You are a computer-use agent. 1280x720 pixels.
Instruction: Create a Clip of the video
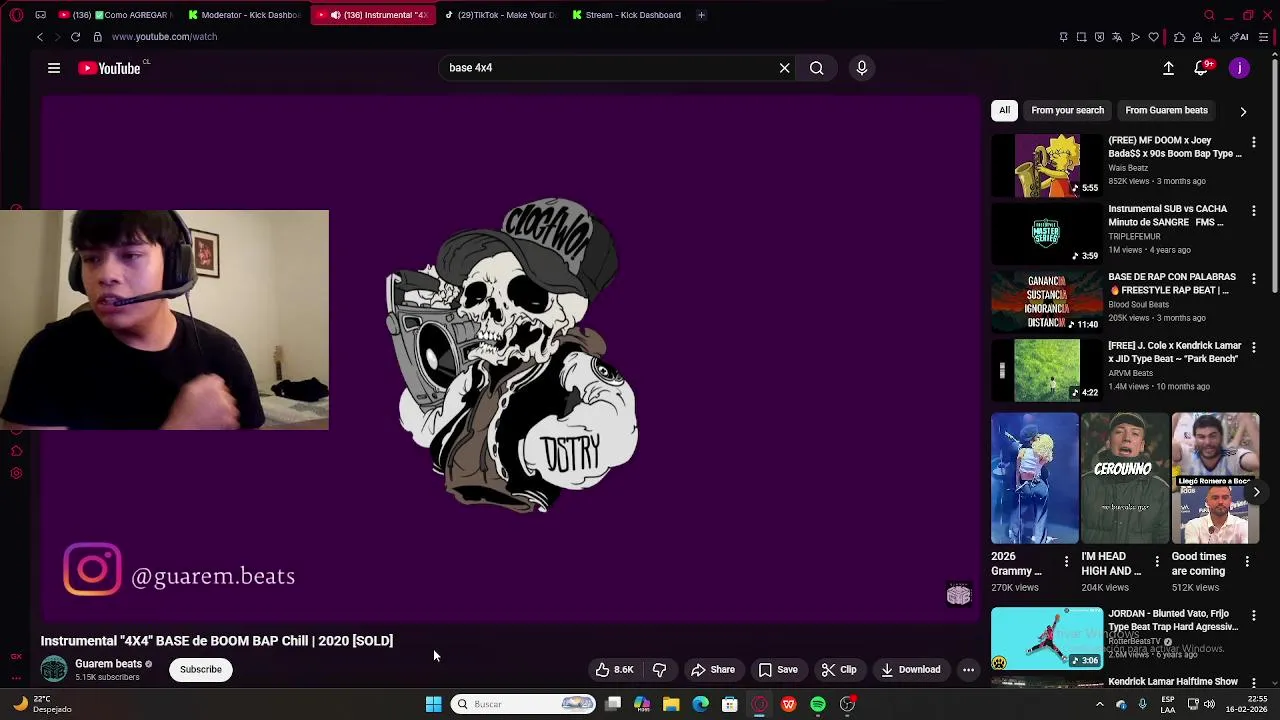pos(839,670)
